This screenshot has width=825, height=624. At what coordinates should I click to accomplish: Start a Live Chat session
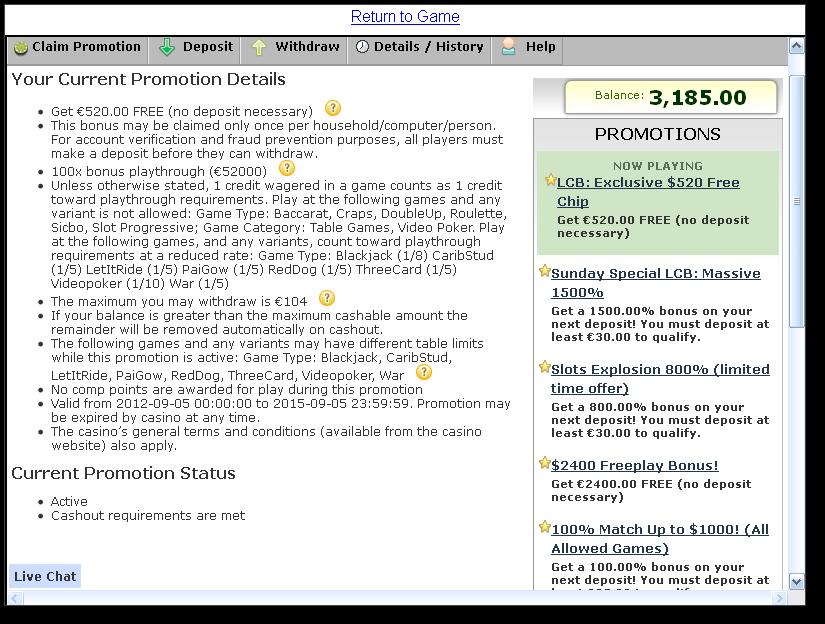(x=45, y=577)
